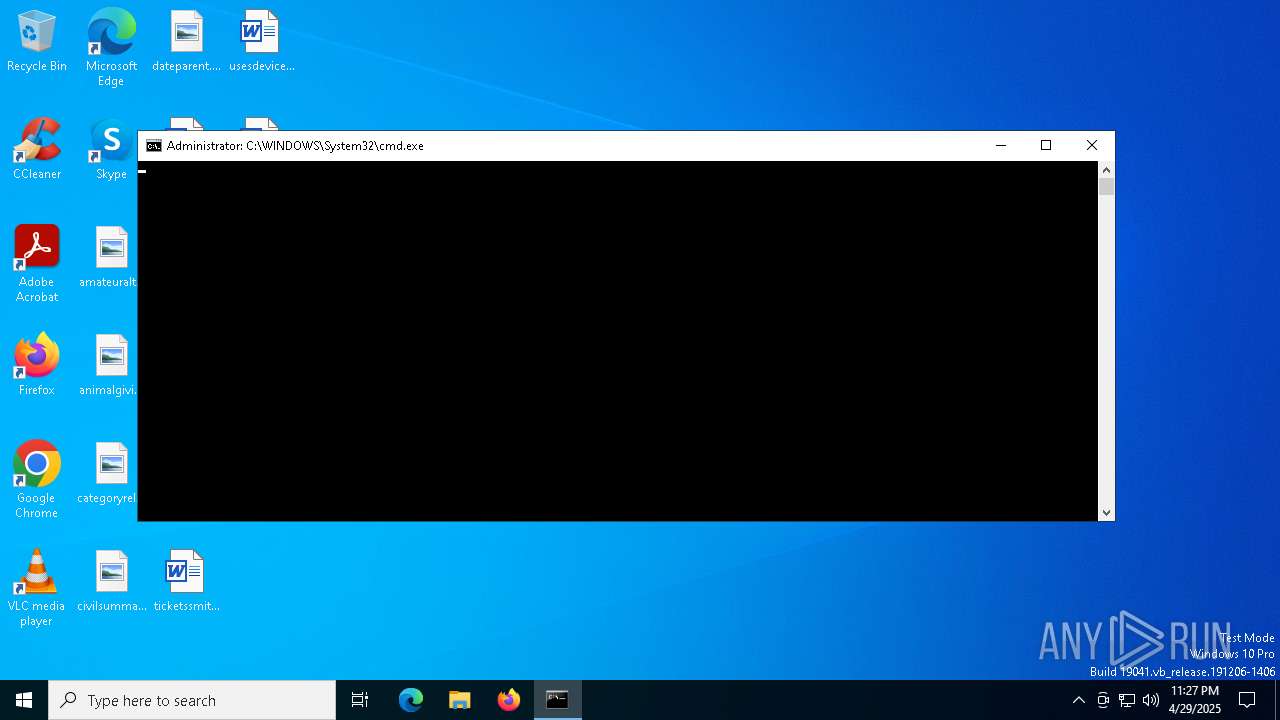Click the cmd scrollbar down arrow

click(1106, 513)
